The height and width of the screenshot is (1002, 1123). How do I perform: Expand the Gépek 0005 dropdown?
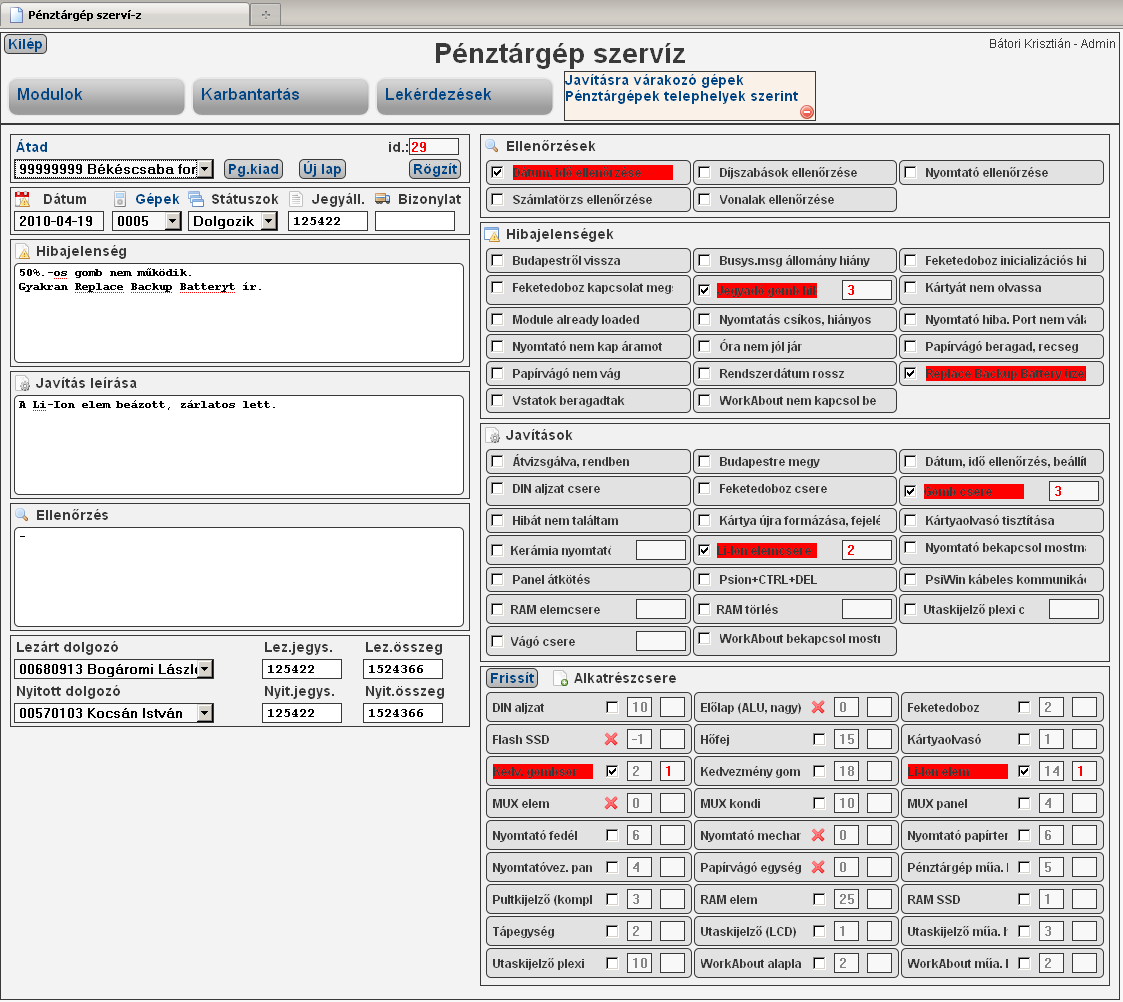(x=173, y=221)
